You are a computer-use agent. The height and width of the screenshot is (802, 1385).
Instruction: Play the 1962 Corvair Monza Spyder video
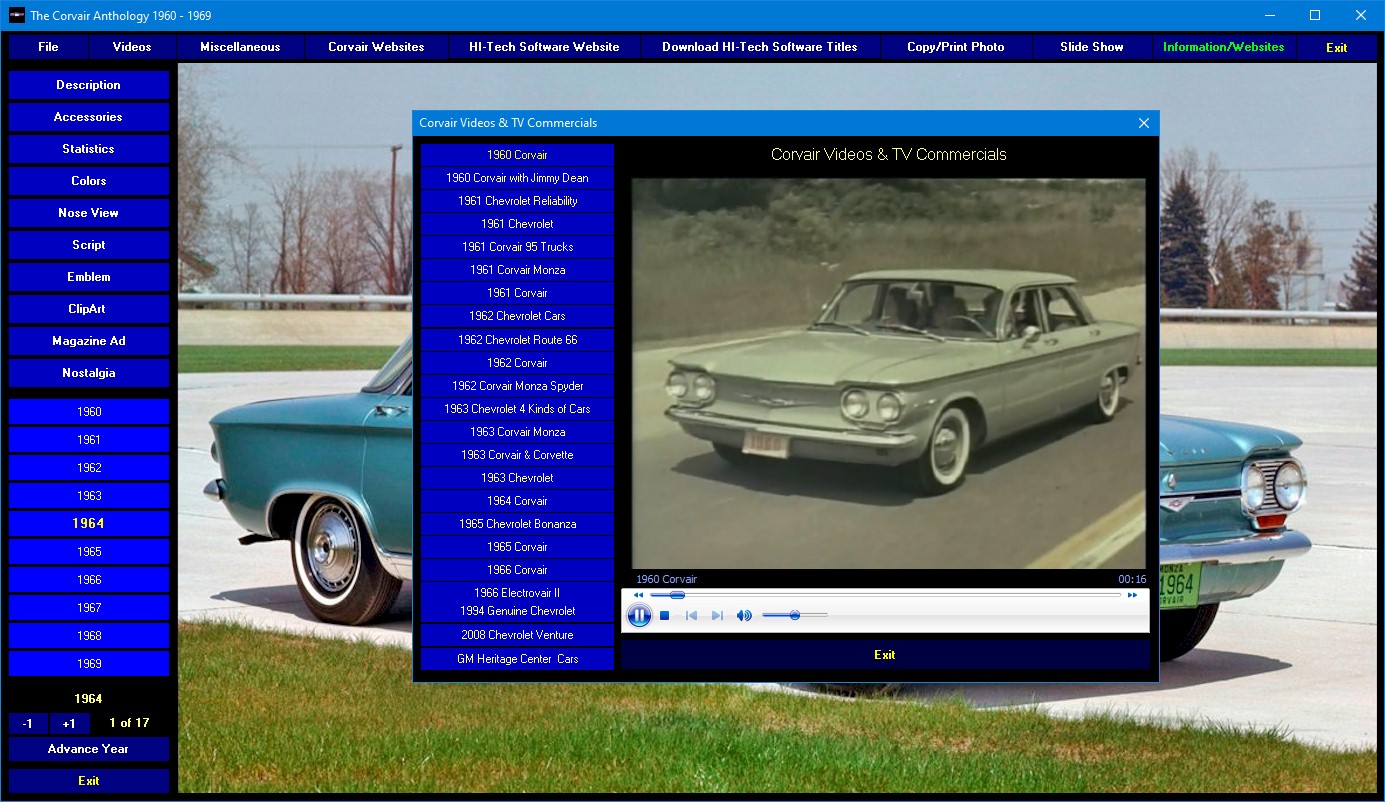pos(517,386)
